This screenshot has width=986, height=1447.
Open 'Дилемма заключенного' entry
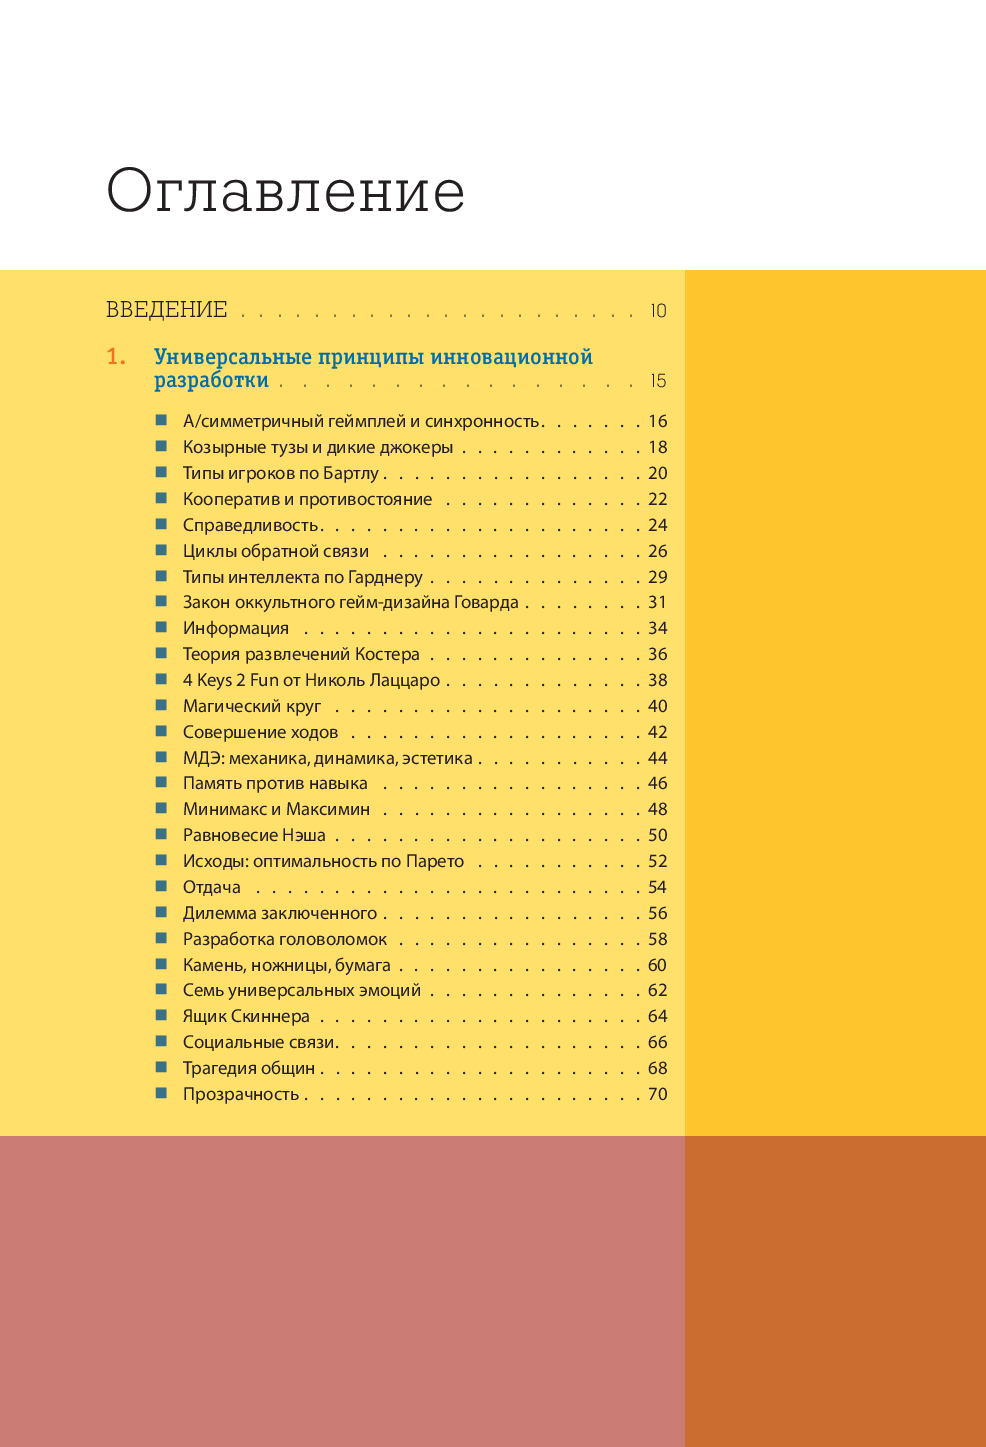pos(280,913)
